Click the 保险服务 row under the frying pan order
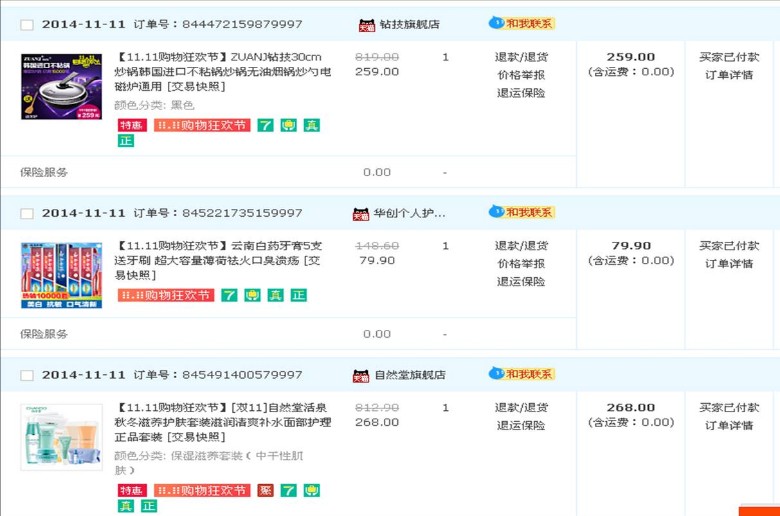This screenshot has height=516, width=780. [289, 172]
